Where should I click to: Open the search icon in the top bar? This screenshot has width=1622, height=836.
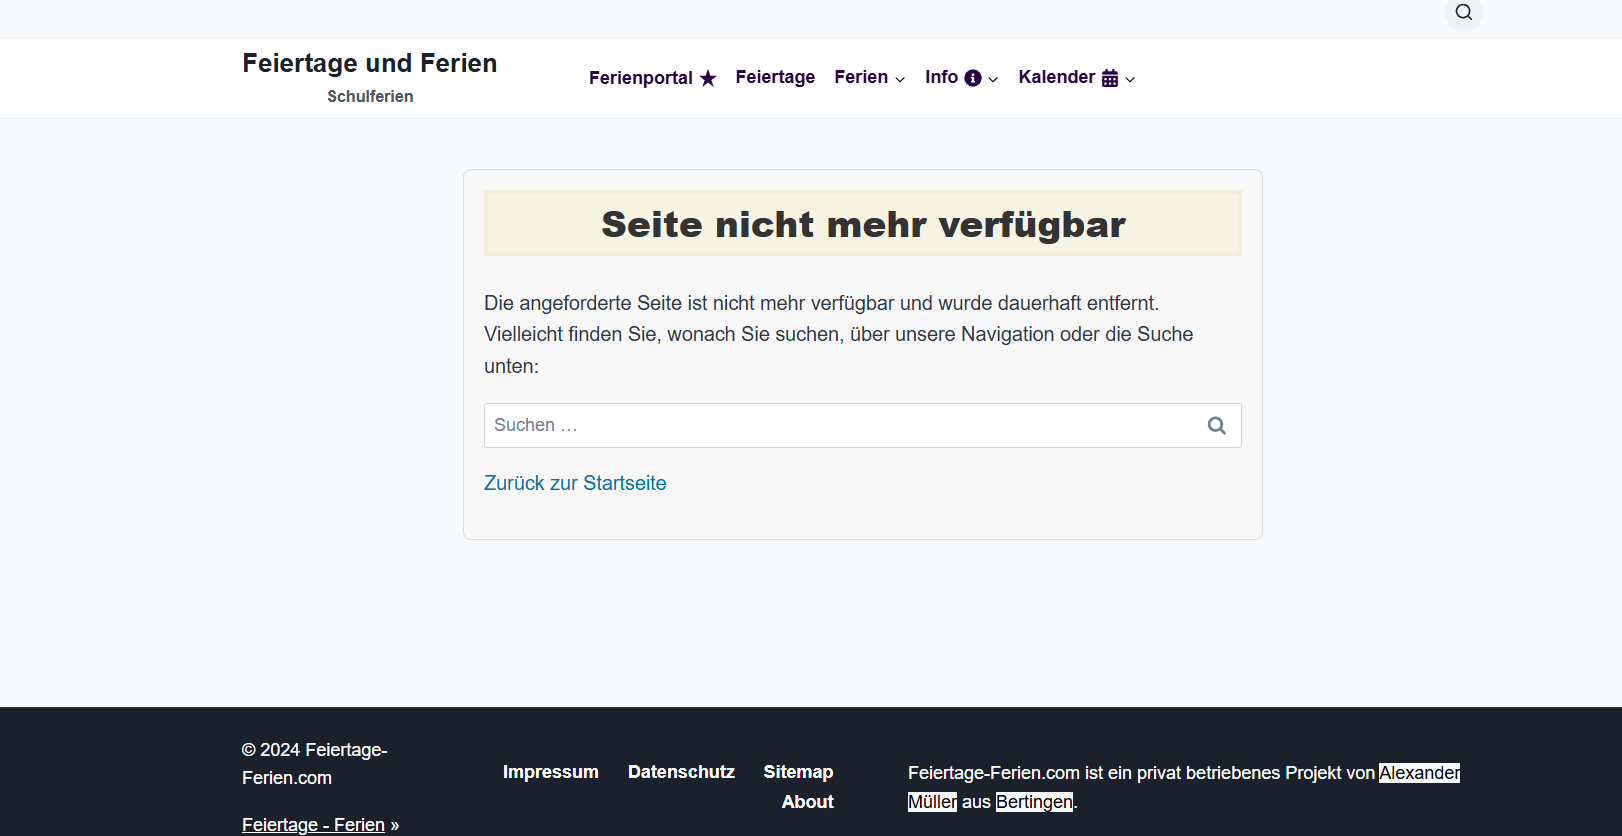point(1463,13)
